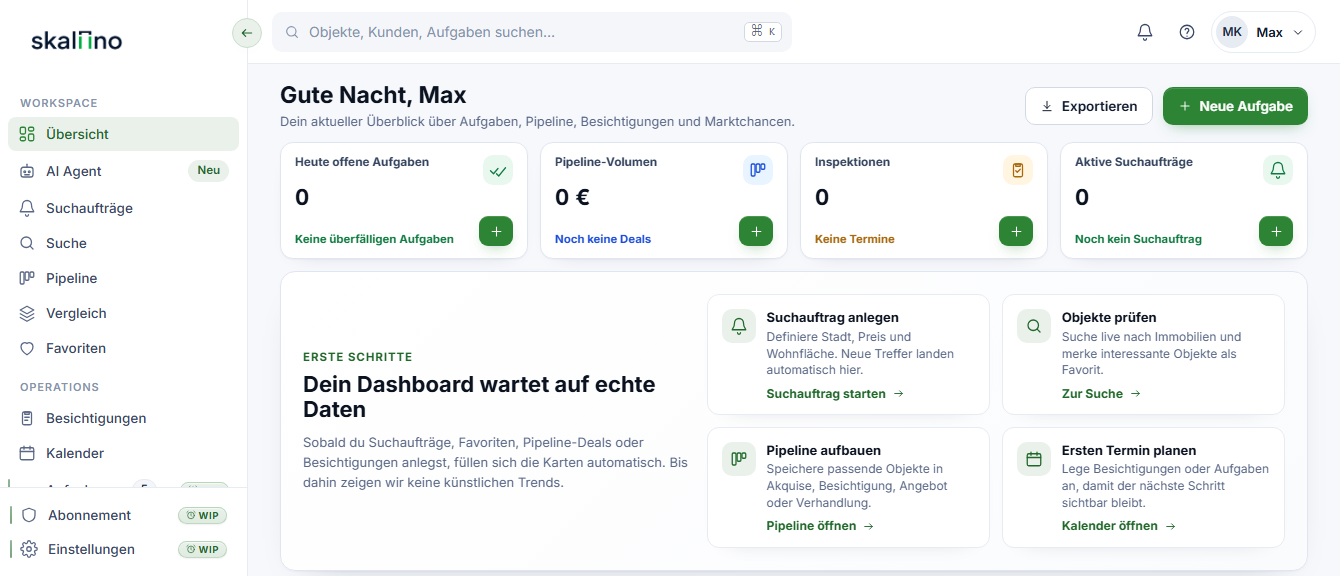This screenshot has height=576, width=1340.
Task: Click the bell icon beside Suchauftrag anlegen
Action: pos(739,326)
